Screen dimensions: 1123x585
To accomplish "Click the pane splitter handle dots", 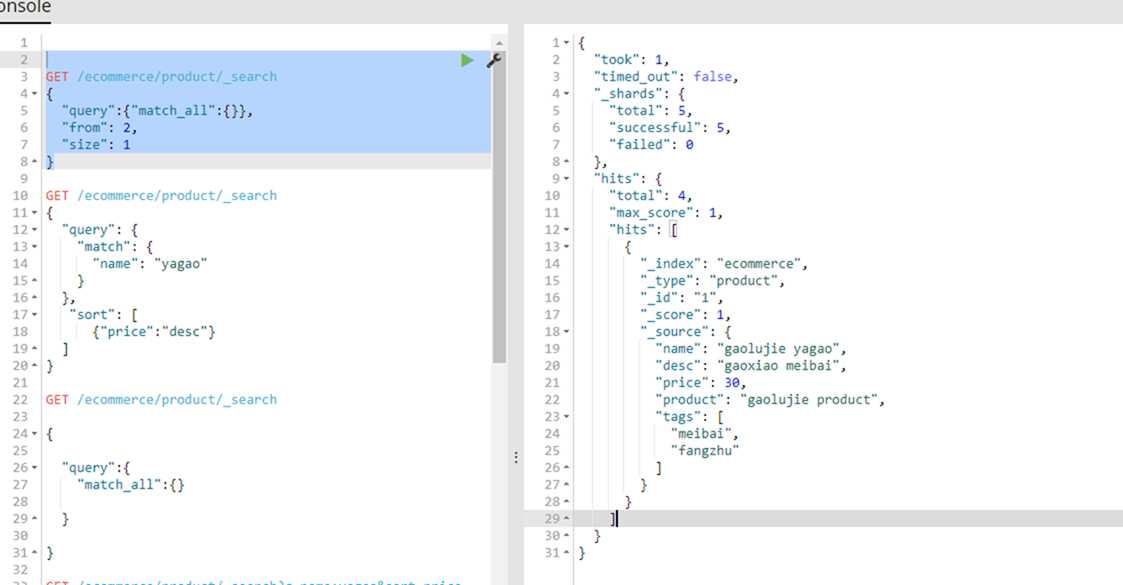I will coord(516,457).
